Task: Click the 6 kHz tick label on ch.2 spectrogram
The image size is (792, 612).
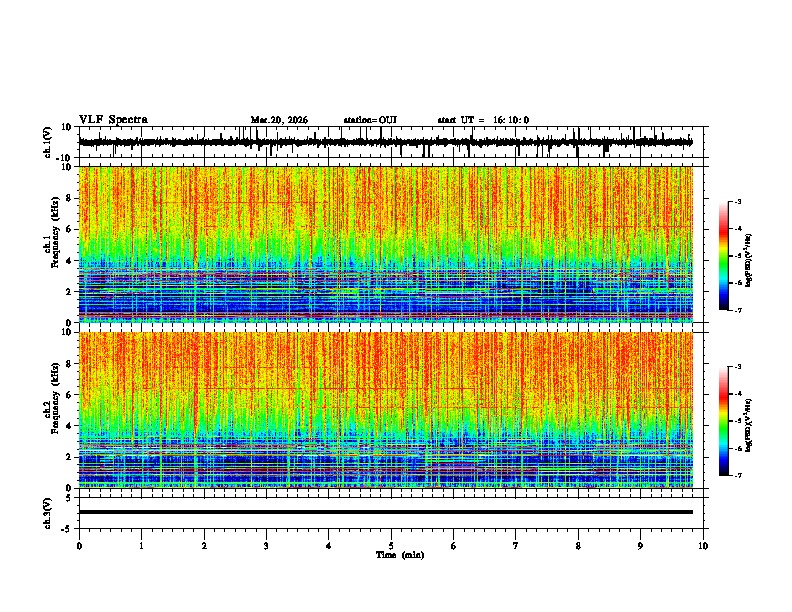Action: click(x=69, y=395)
